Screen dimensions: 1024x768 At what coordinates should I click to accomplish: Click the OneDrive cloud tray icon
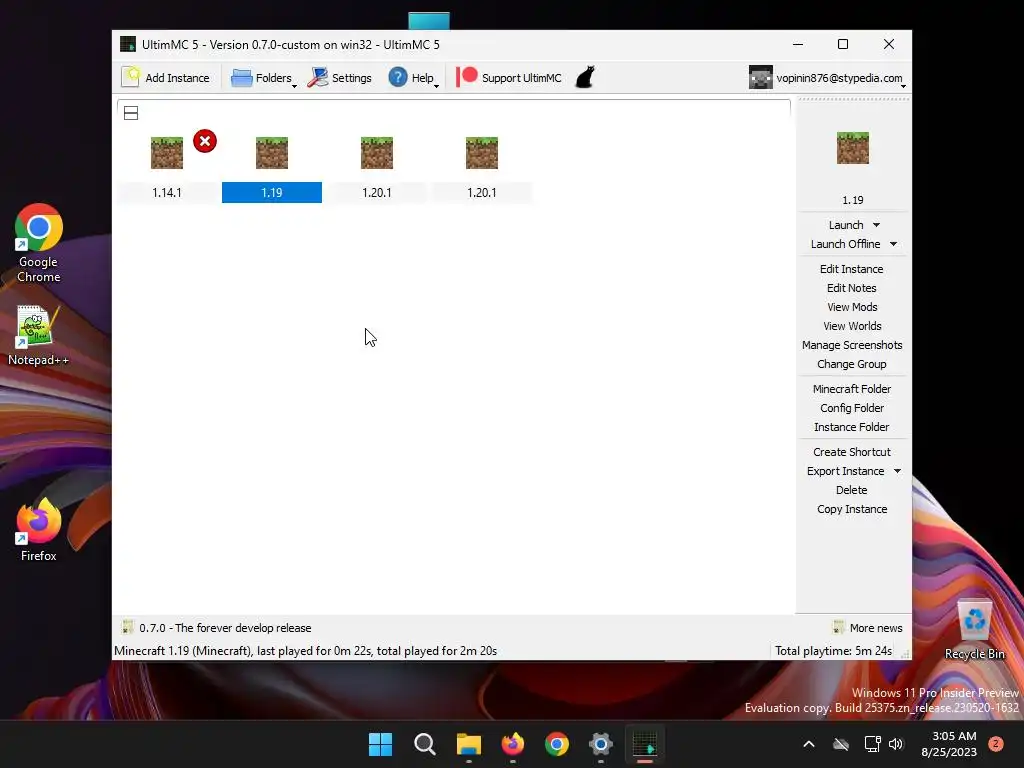click(841, 744)
